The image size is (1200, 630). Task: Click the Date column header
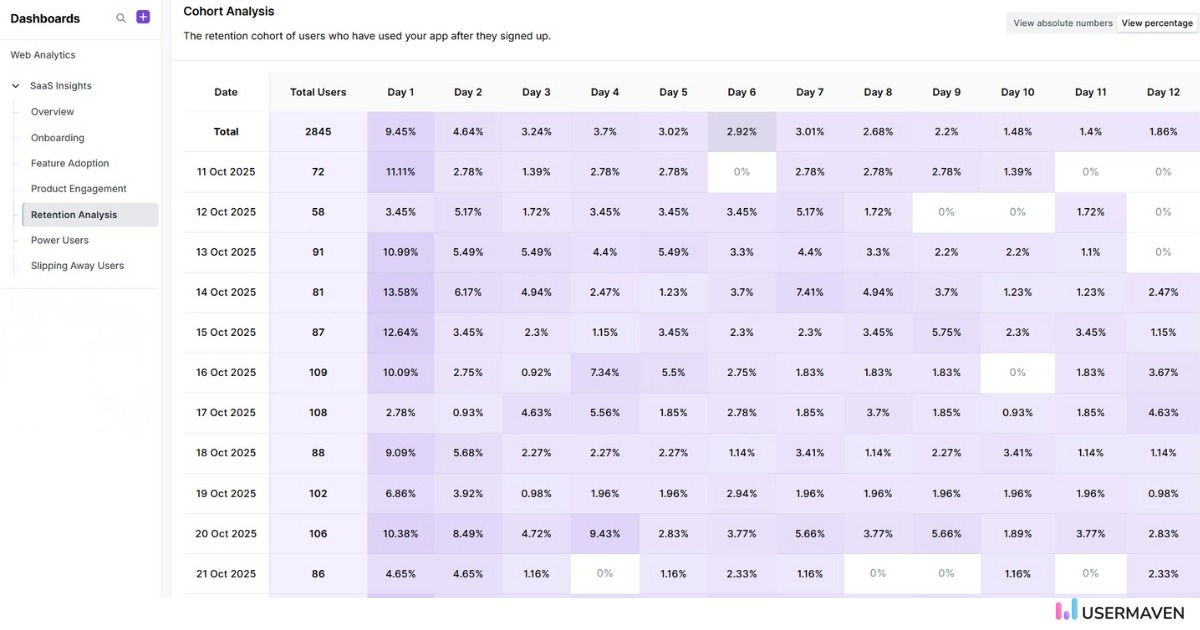coord(225,91)
